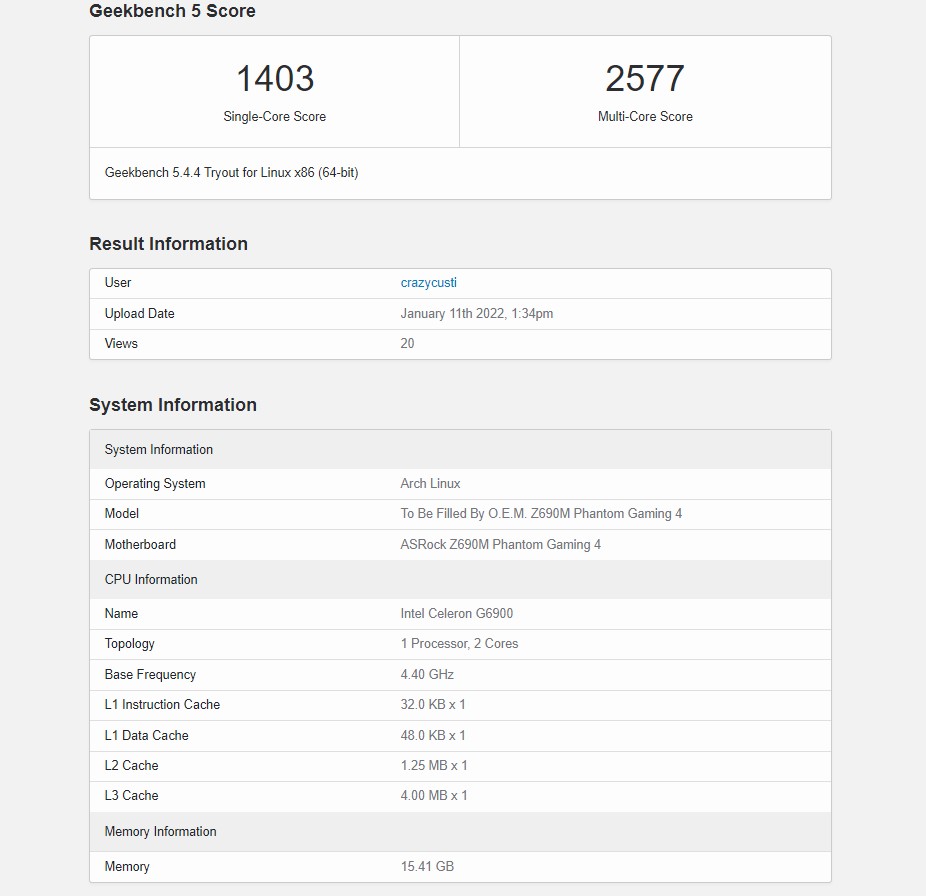The height and width of the screenshot is (896, 926).
Task: Click the Geekbench 5 Score heading
Action: pyautogui.click(x=172, y=12)
